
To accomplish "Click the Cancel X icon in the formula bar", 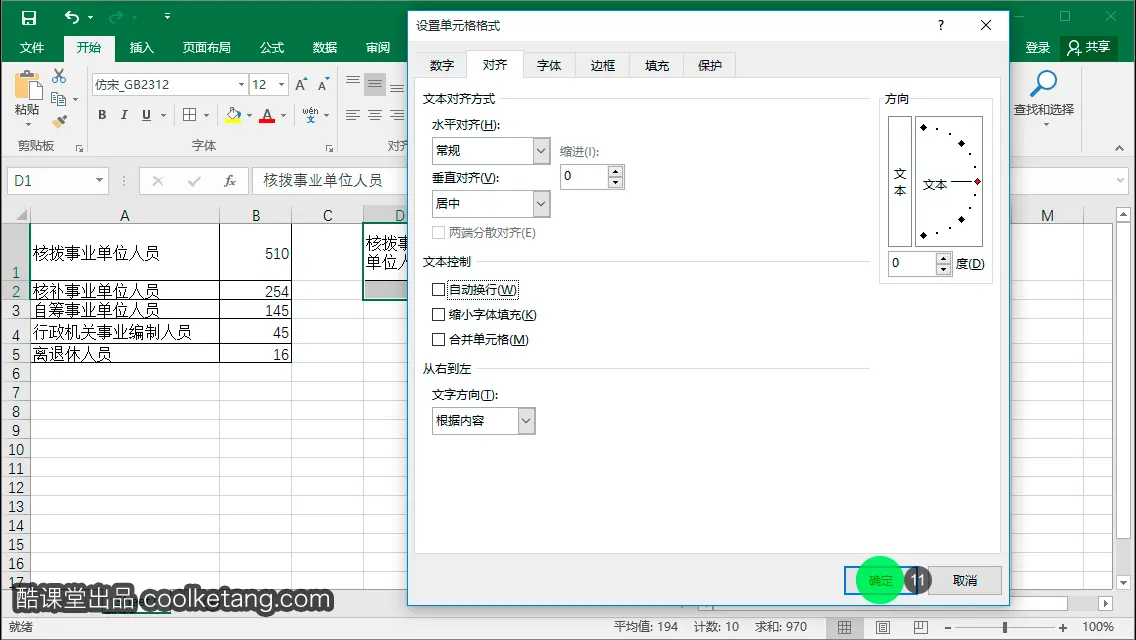I will click(x=157, y=180).
